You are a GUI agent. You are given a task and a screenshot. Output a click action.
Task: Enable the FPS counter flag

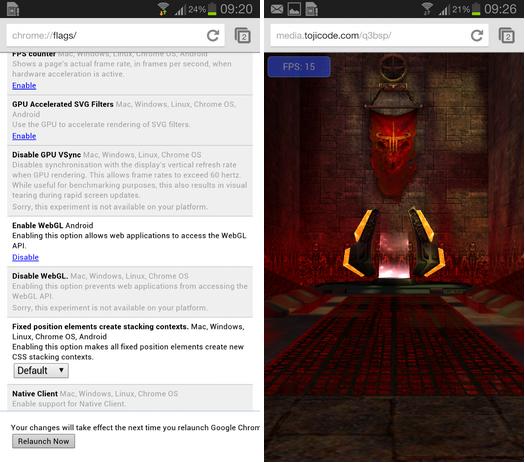(24, 86)
